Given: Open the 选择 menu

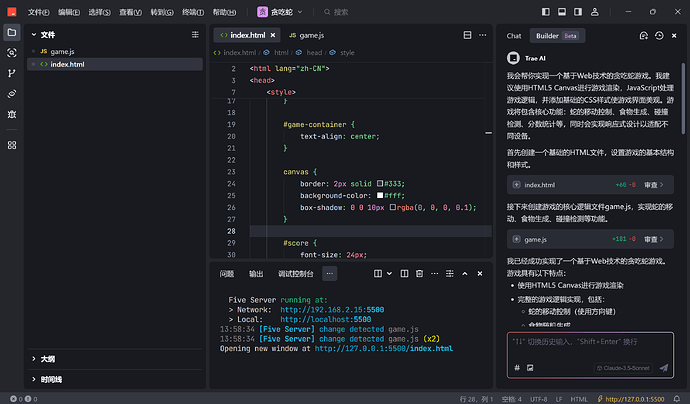Looking at the screenshot, I should click(99, 12).
